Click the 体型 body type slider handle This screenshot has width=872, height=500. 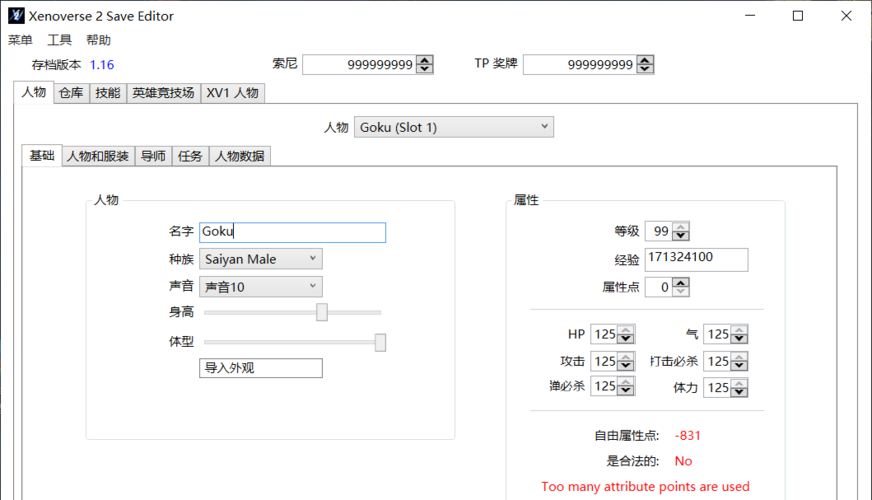coord(380,342)
